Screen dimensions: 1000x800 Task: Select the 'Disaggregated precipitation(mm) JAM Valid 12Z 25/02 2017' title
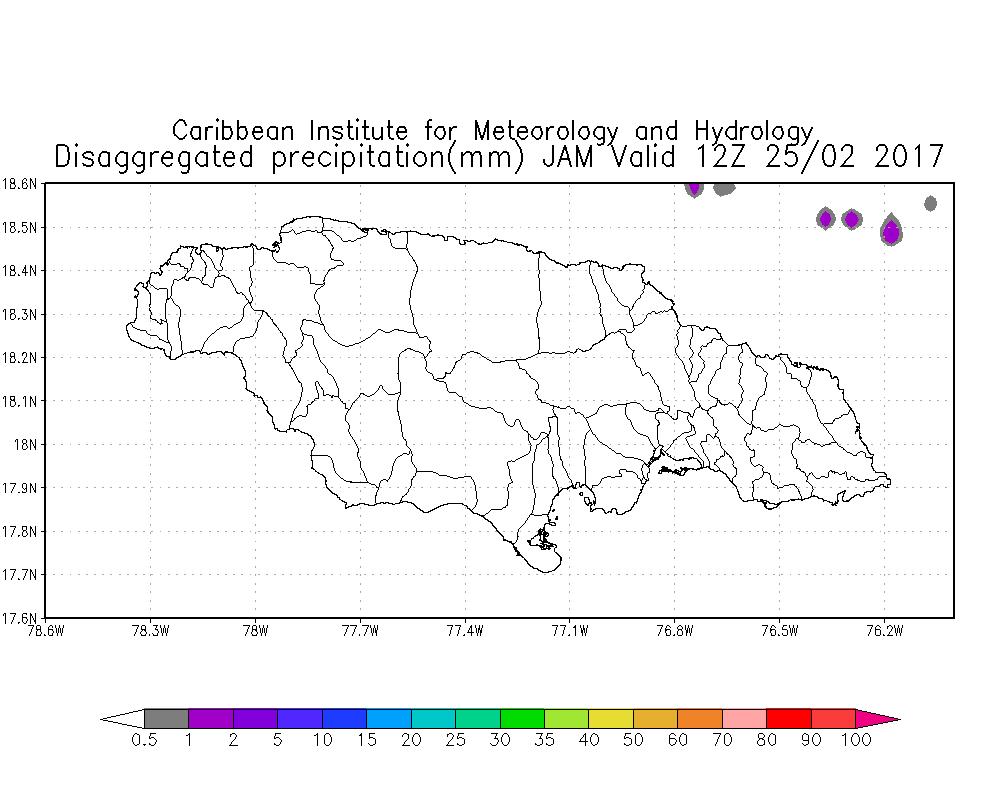[499, 157]
